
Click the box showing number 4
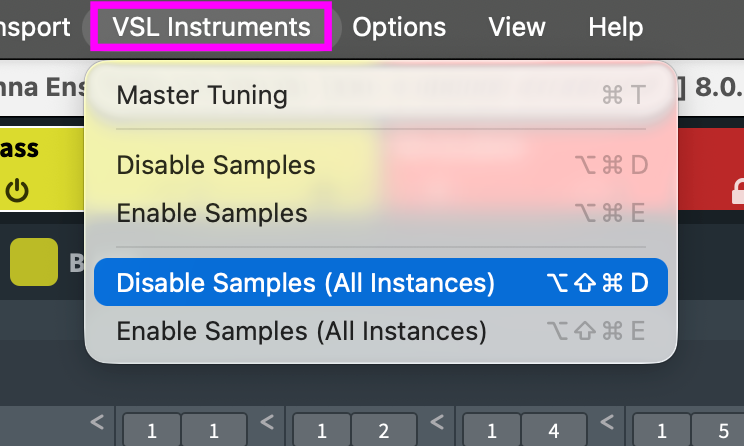click(553, 432)
